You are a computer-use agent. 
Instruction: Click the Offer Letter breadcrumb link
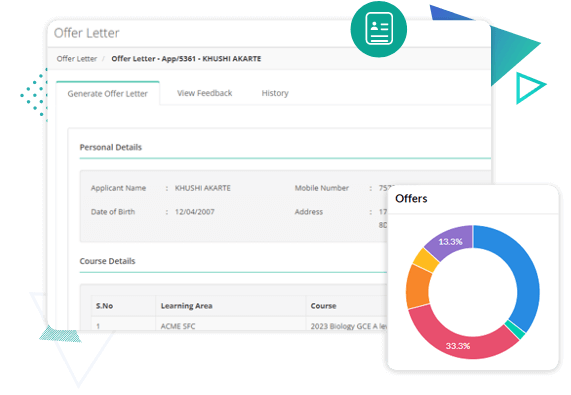76,59
